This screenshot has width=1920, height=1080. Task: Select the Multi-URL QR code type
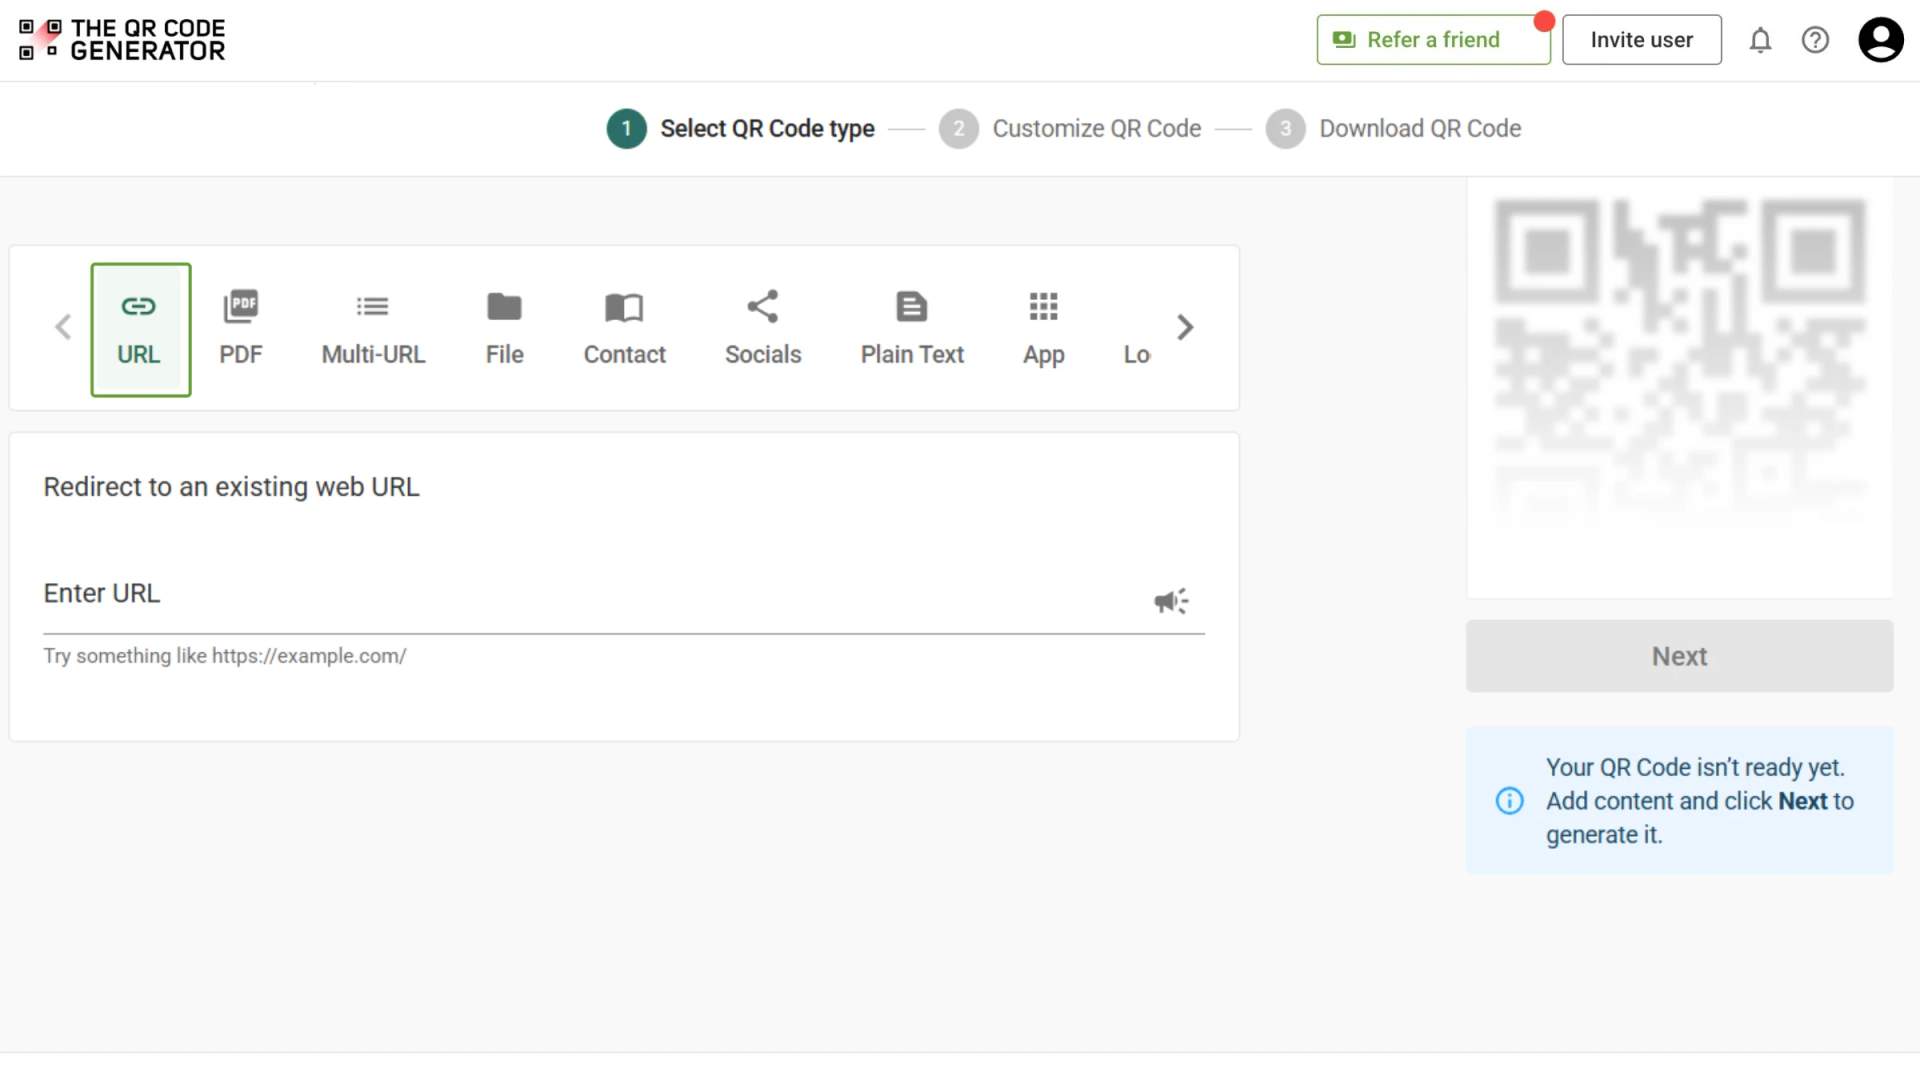pyautogui.click(x=373, y=330)
